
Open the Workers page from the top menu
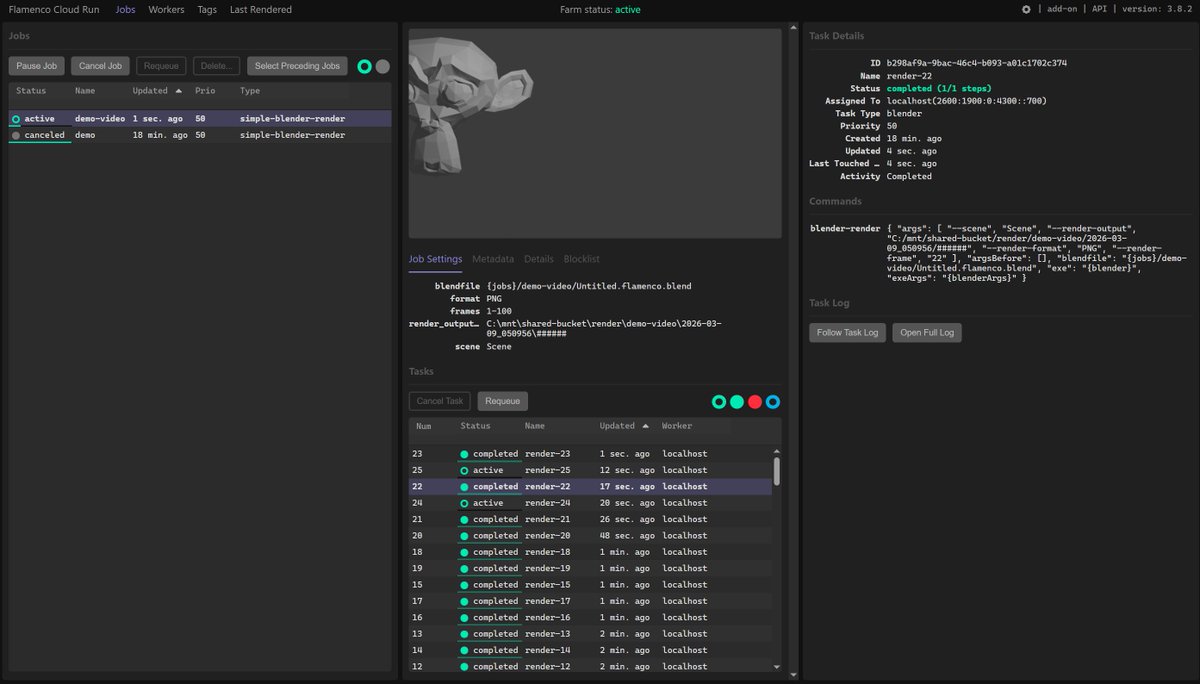[x=166, y=9]
